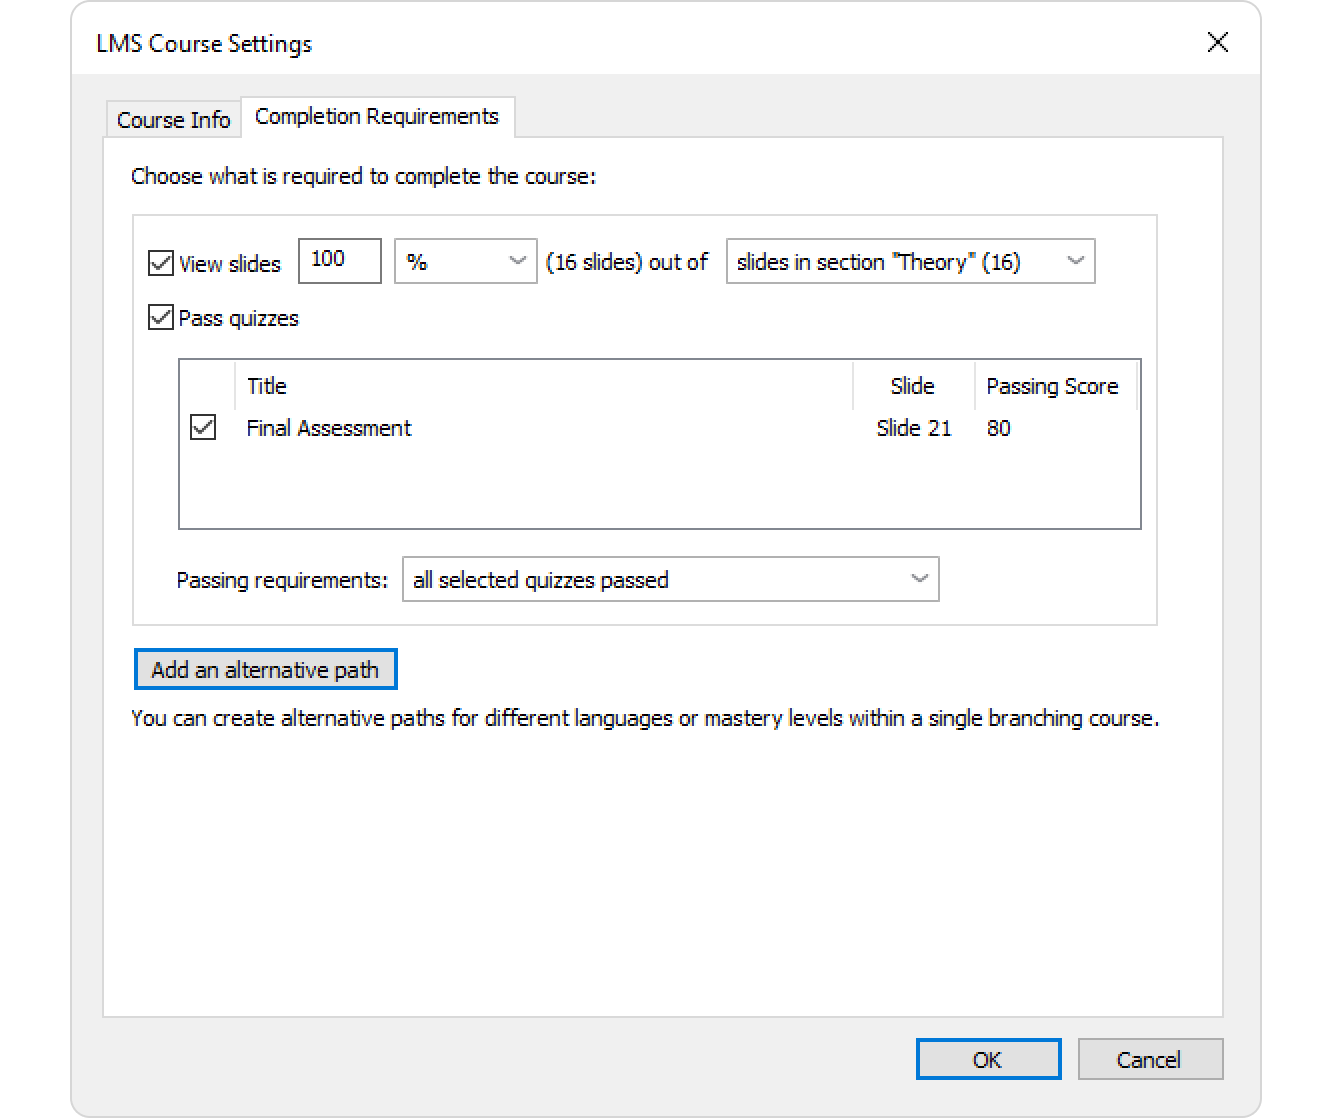Click the passing score value 80
The width and height of the screenshot is (1330, 1118).
(x=998, y=428)
